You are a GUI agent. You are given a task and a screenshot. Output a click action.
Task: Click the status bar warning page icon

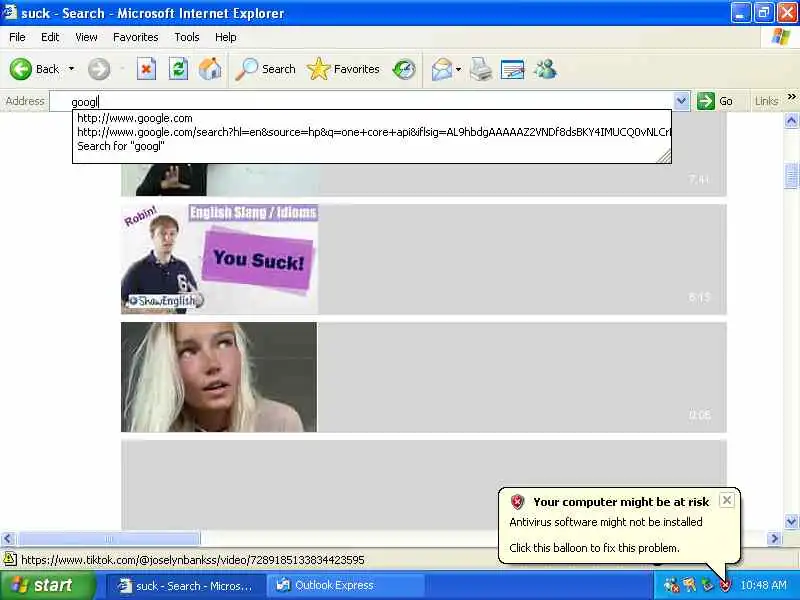pyautogui.click(x=10, y=560)
